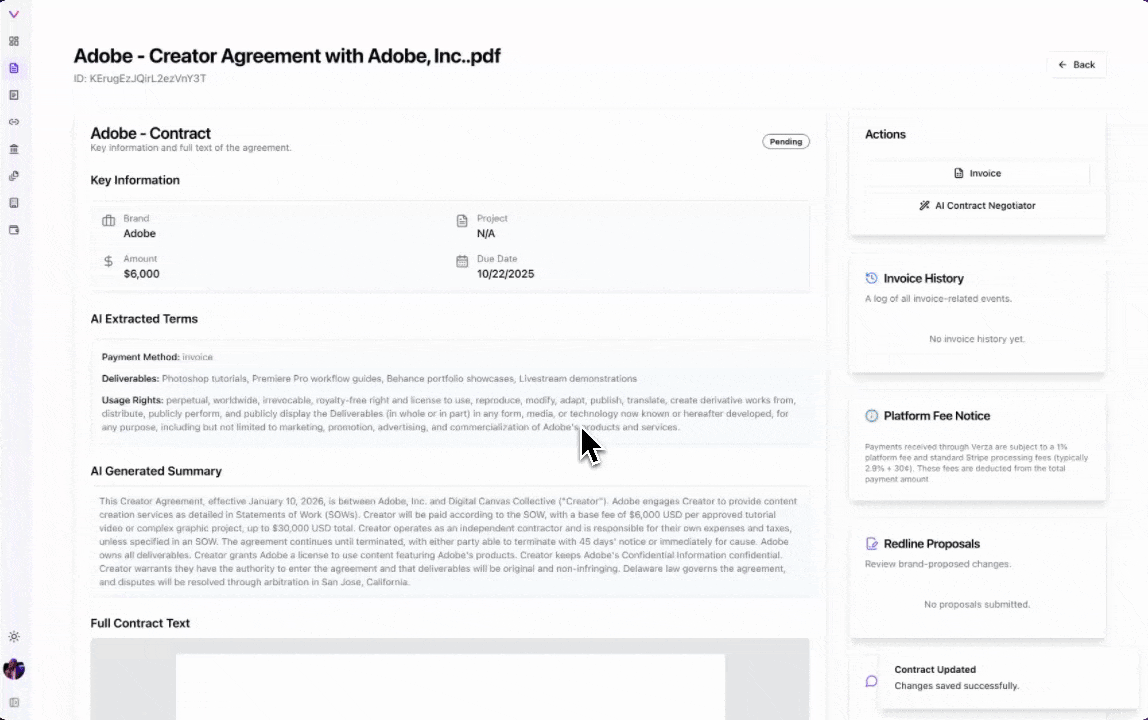Expand the Full Contract Text section
The image size is (1148, 720).
pos(140,623)
